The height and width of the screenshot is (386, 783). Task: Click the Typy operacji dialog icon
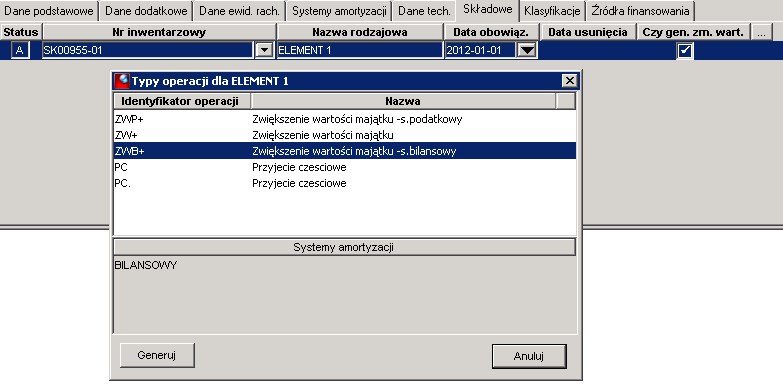coord(122,81)
